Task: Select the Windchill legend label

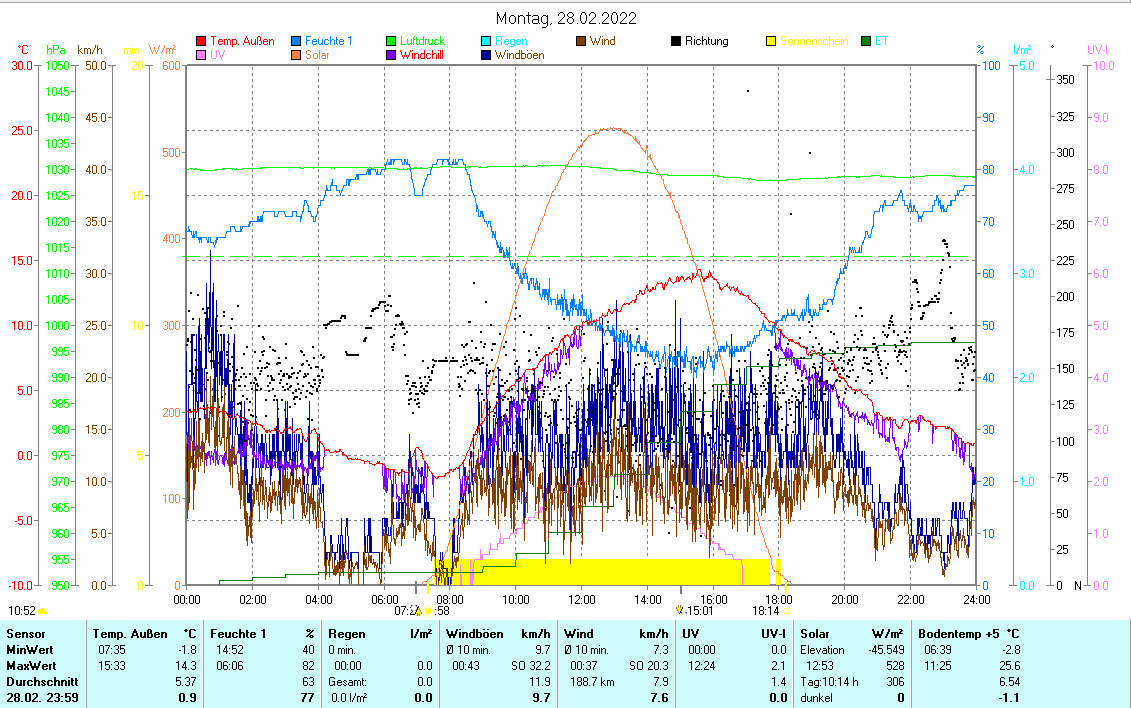Action: pos(422,55)
